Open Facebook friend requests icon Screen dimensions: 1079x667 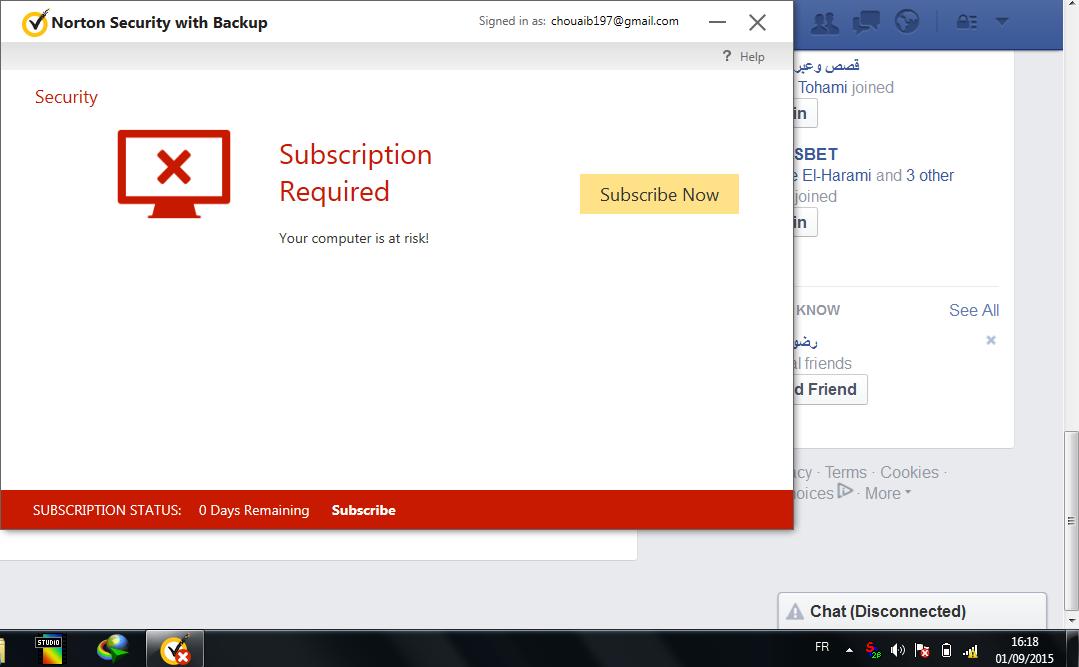pyautogui.click(x=824, y=23)
